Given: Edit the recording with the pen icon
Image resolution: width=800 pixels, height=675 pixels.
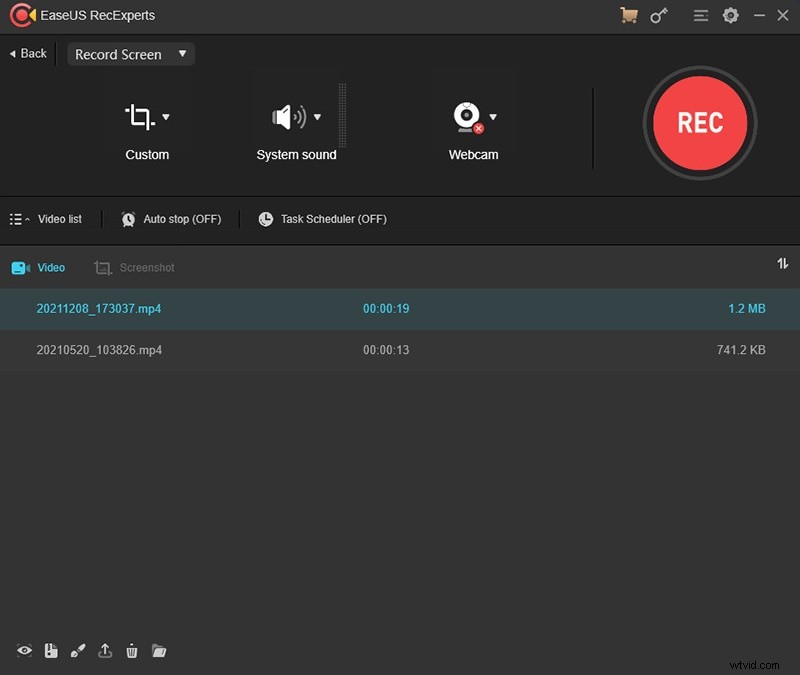Looking at the screenshot, I should point(78,651).
